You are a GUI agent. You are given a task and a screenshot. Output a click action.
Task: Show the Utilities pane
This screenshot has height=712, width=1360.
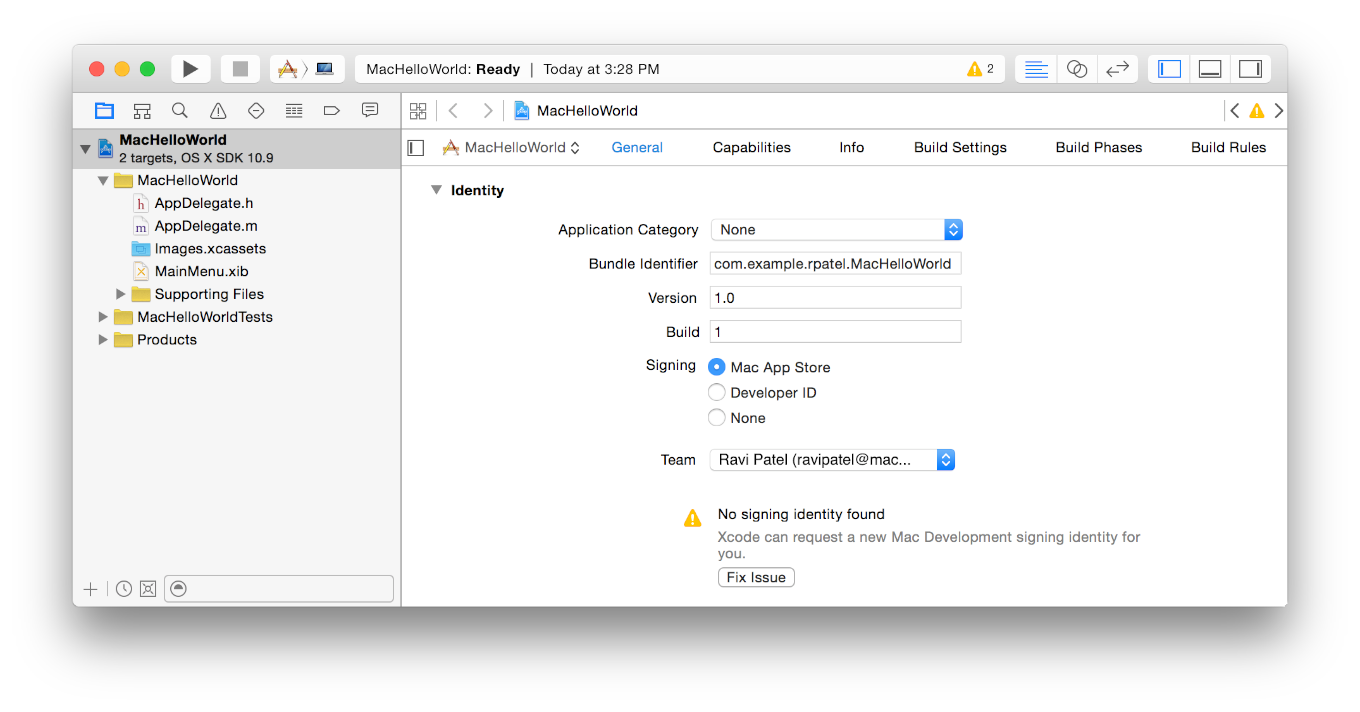pos(1250,69)
